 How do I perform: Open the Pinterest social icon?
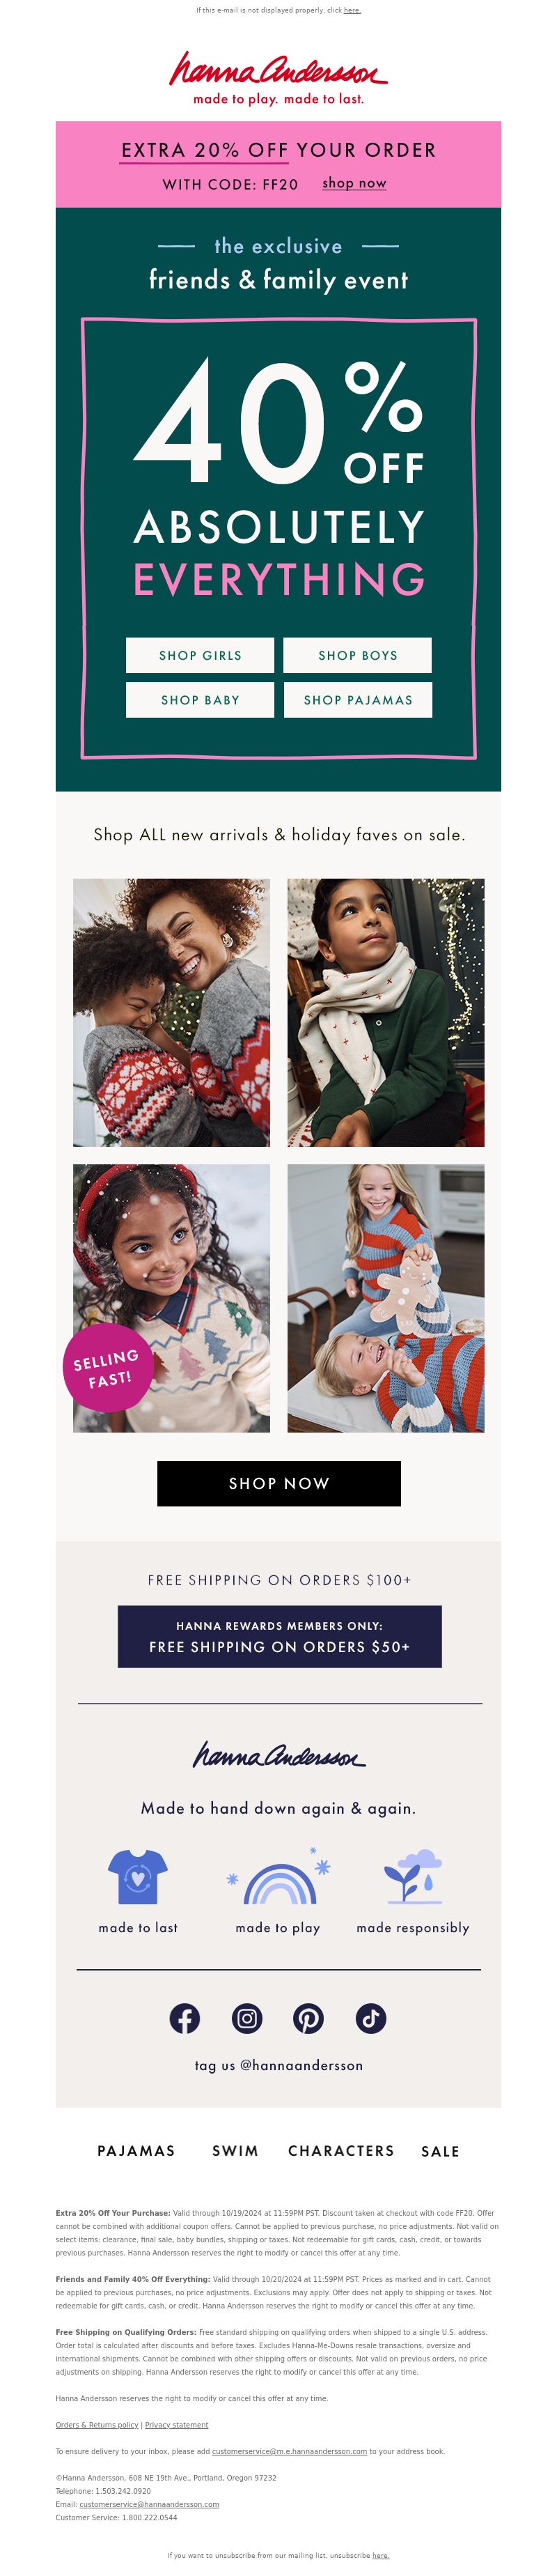(x=308, y=2018)
